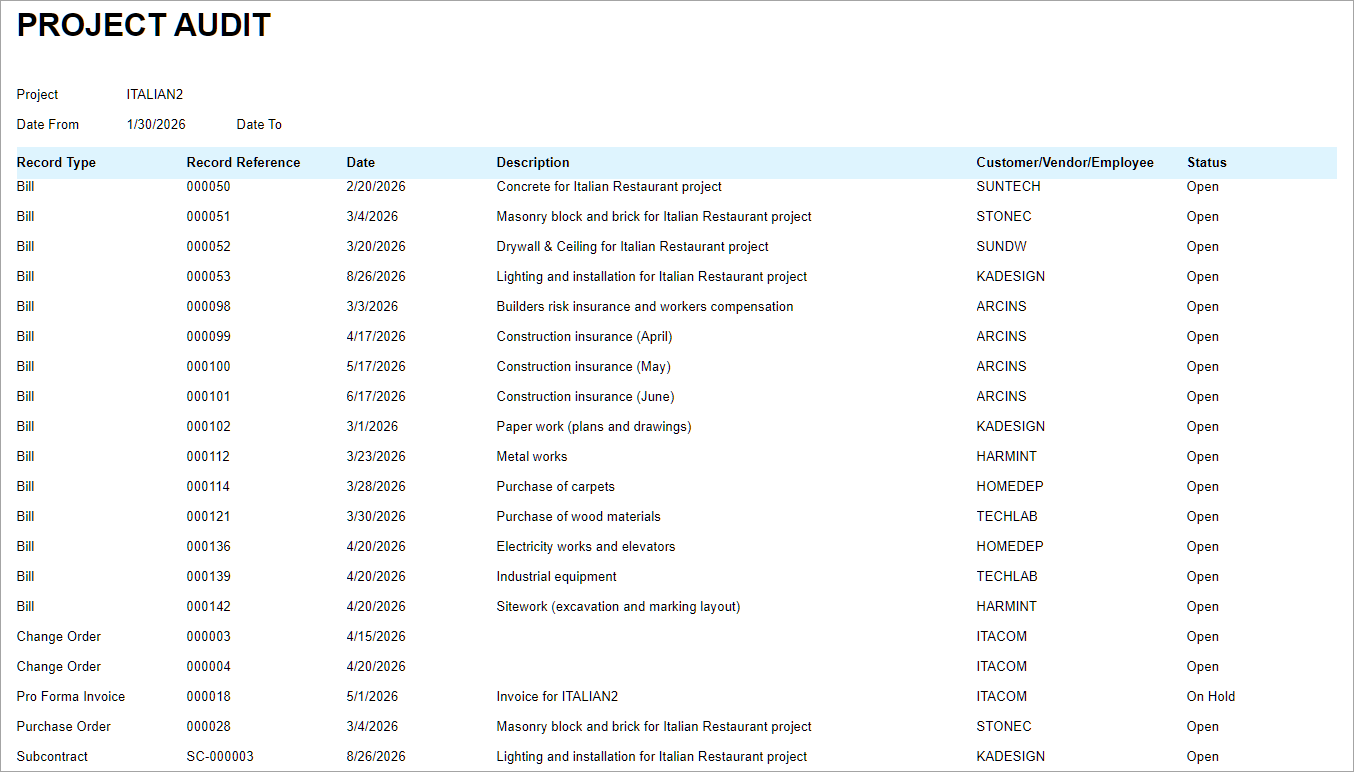Click record reference 000102
The height and width of the screenshot is (772, 1354).
(x=208, y=426)
